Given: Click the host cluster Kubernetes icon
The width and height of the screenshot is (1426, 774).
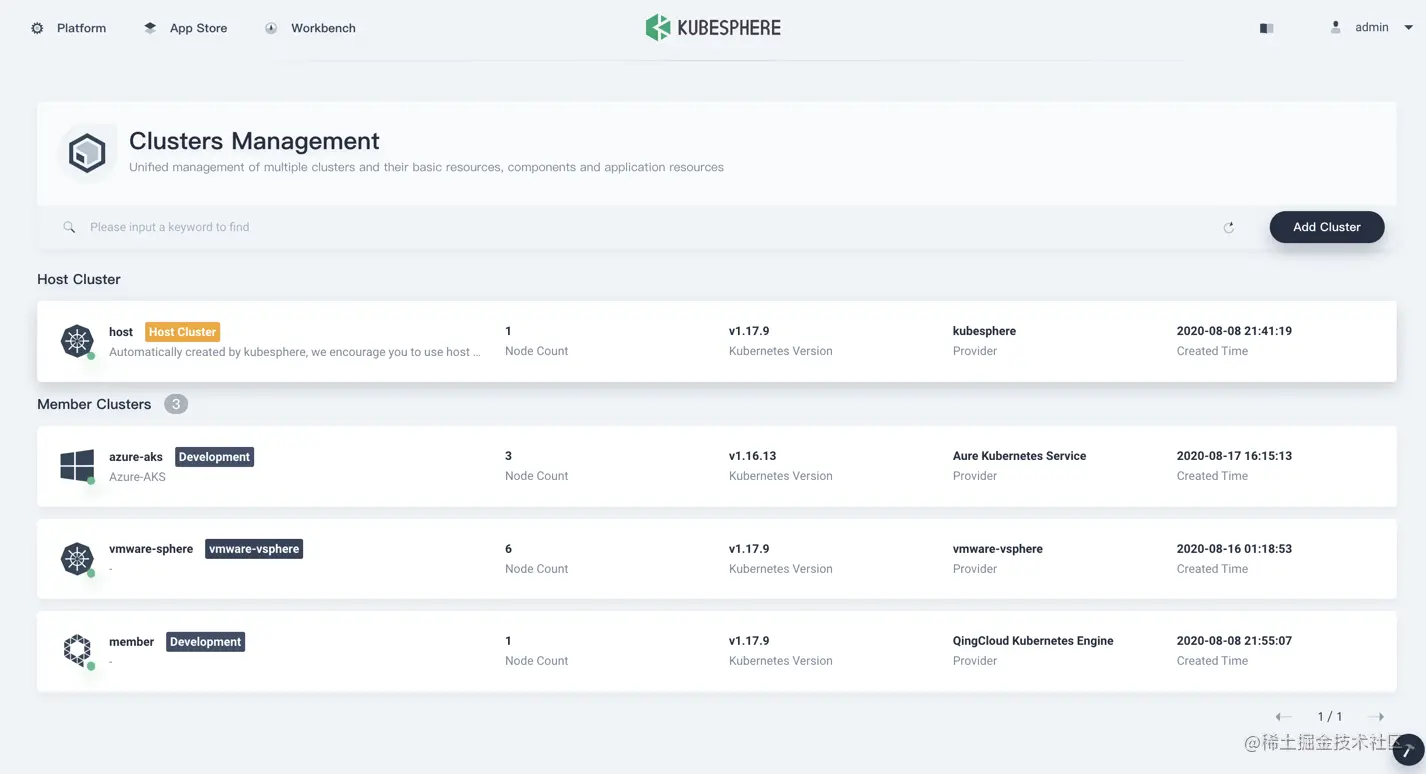Looking at the screenshot, I should click(77, 341).
